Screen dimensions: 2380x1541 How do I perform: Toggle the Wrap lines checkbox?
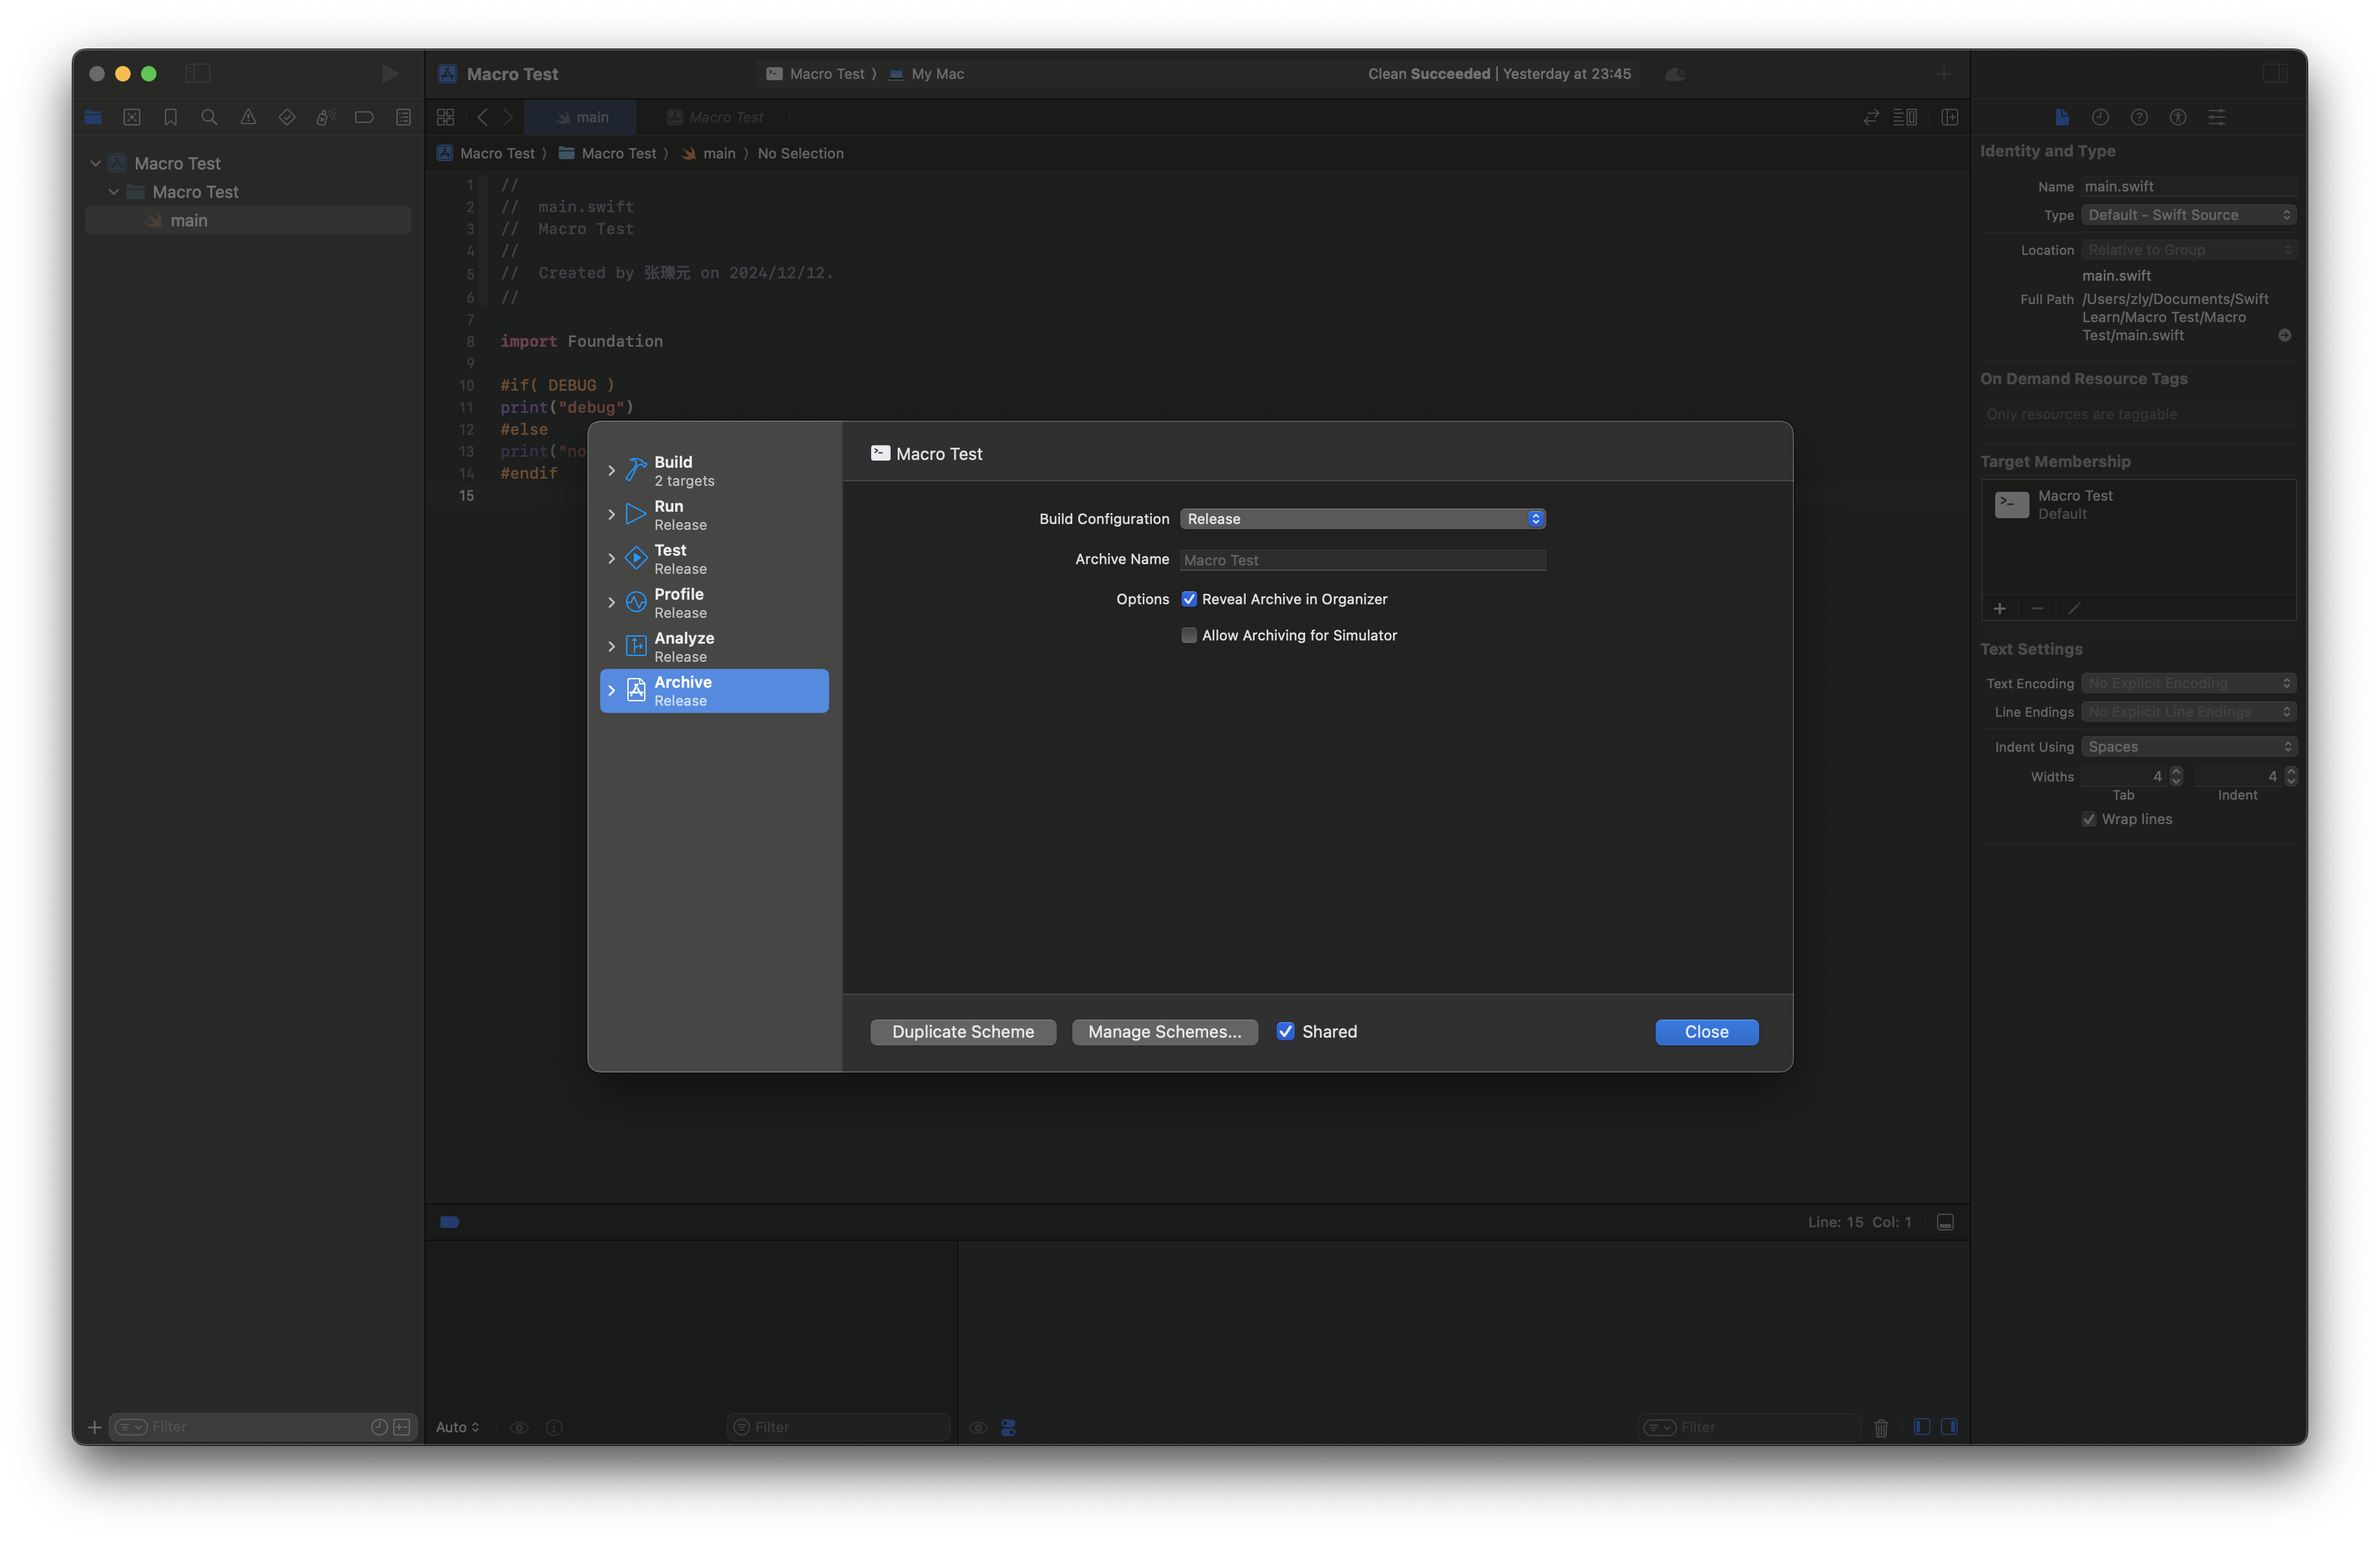click(2089, 819)
